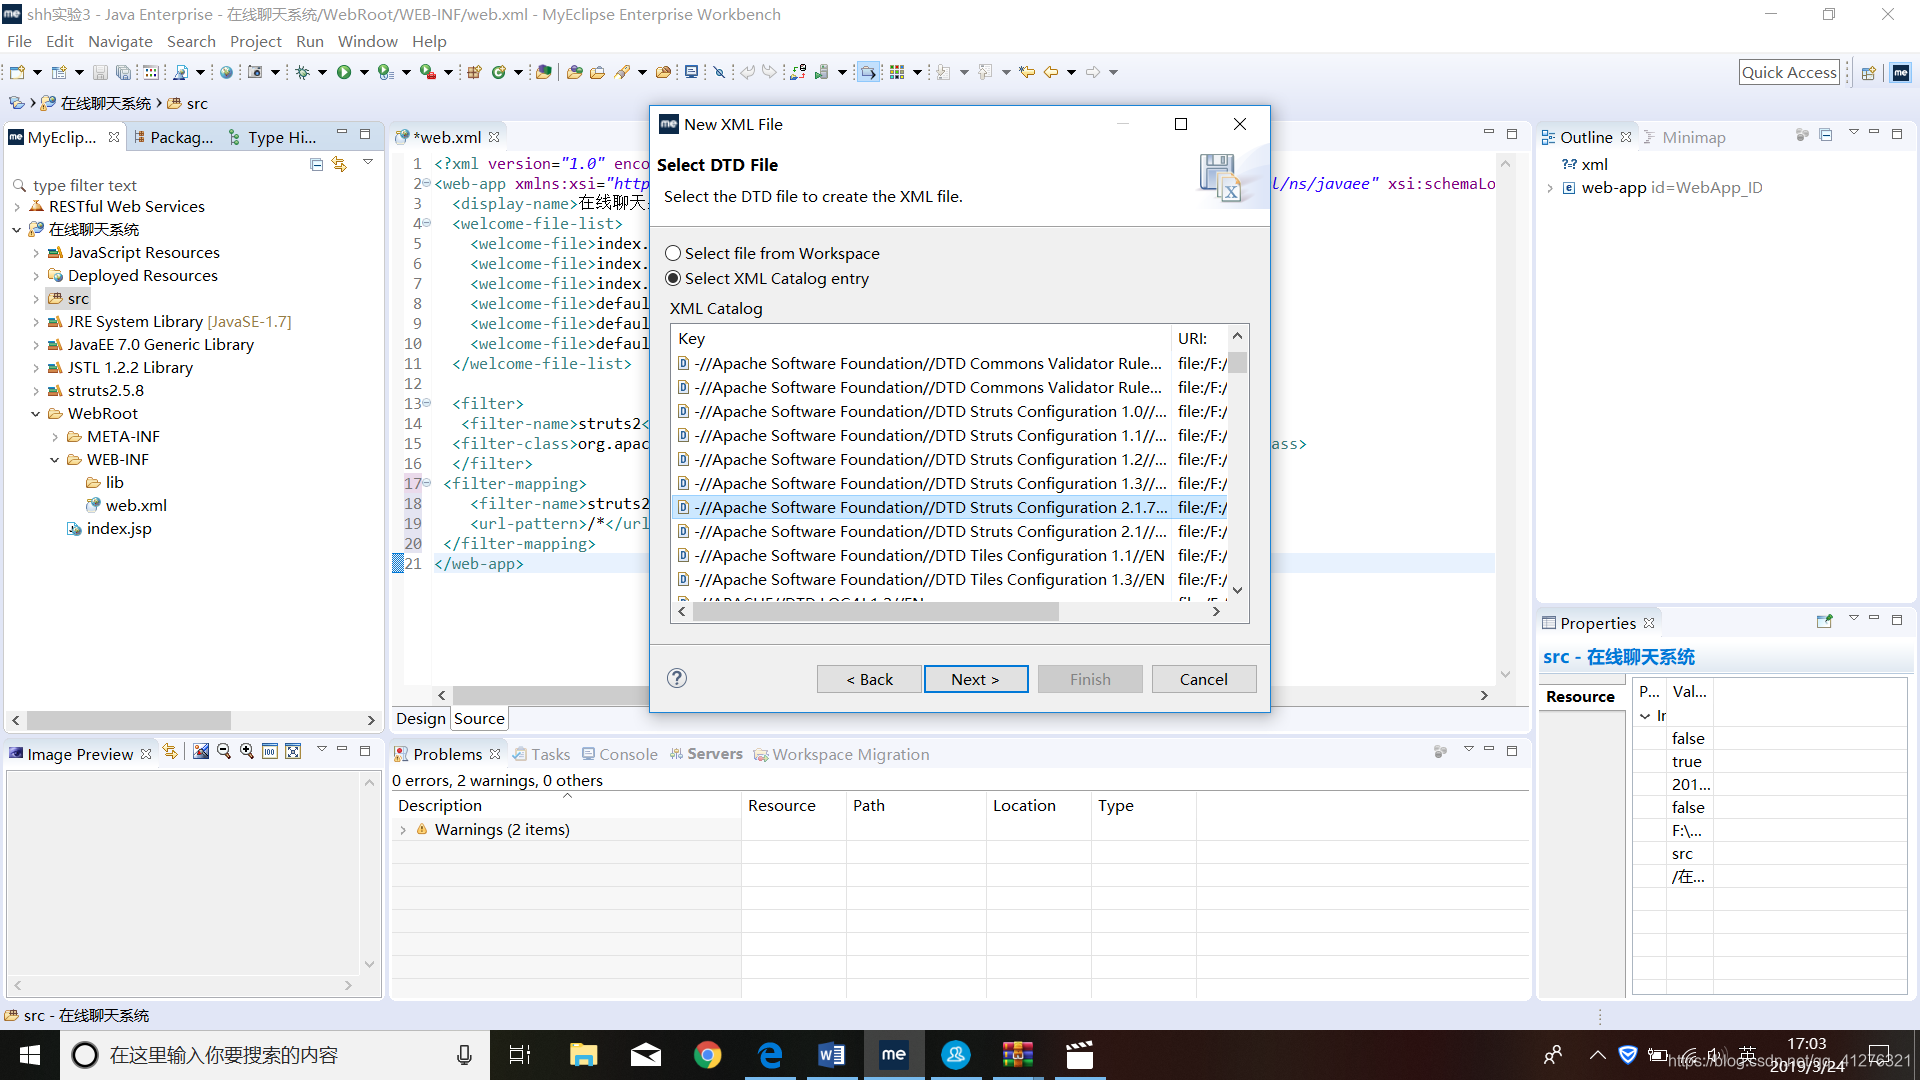This screenshot has height=1080, width=1920.
Task: Select 'Select XML Catalog entry' radio button
Action: point(671,277)
